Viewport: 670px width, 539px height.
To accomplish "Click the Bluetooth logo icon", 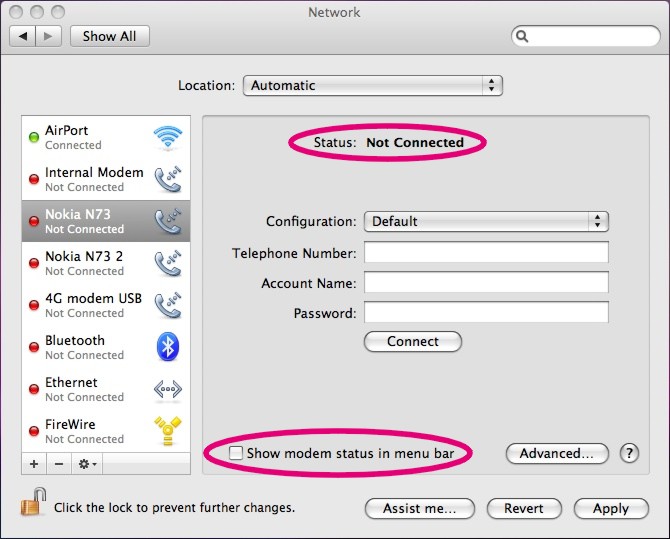I will tap(168, 347).
